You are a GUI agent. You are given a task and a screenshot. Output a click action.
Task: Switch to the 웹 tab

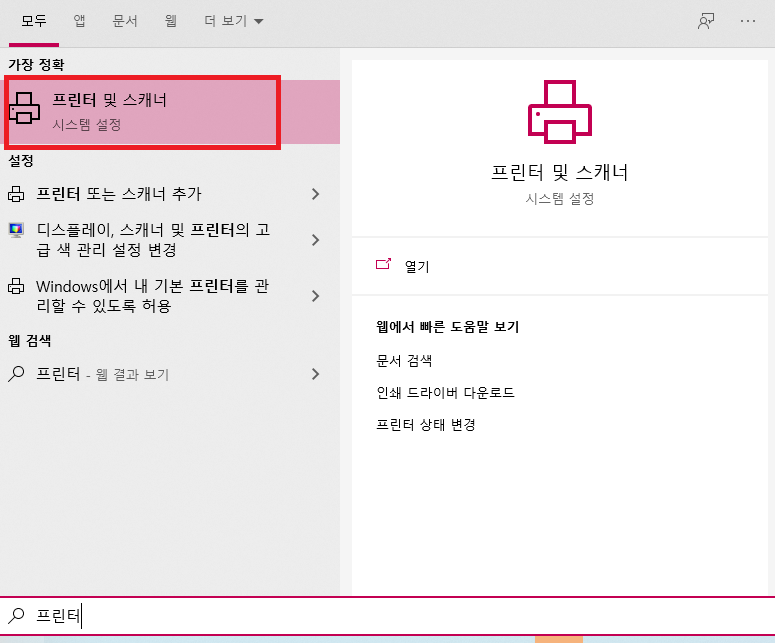tap(171, 21)
